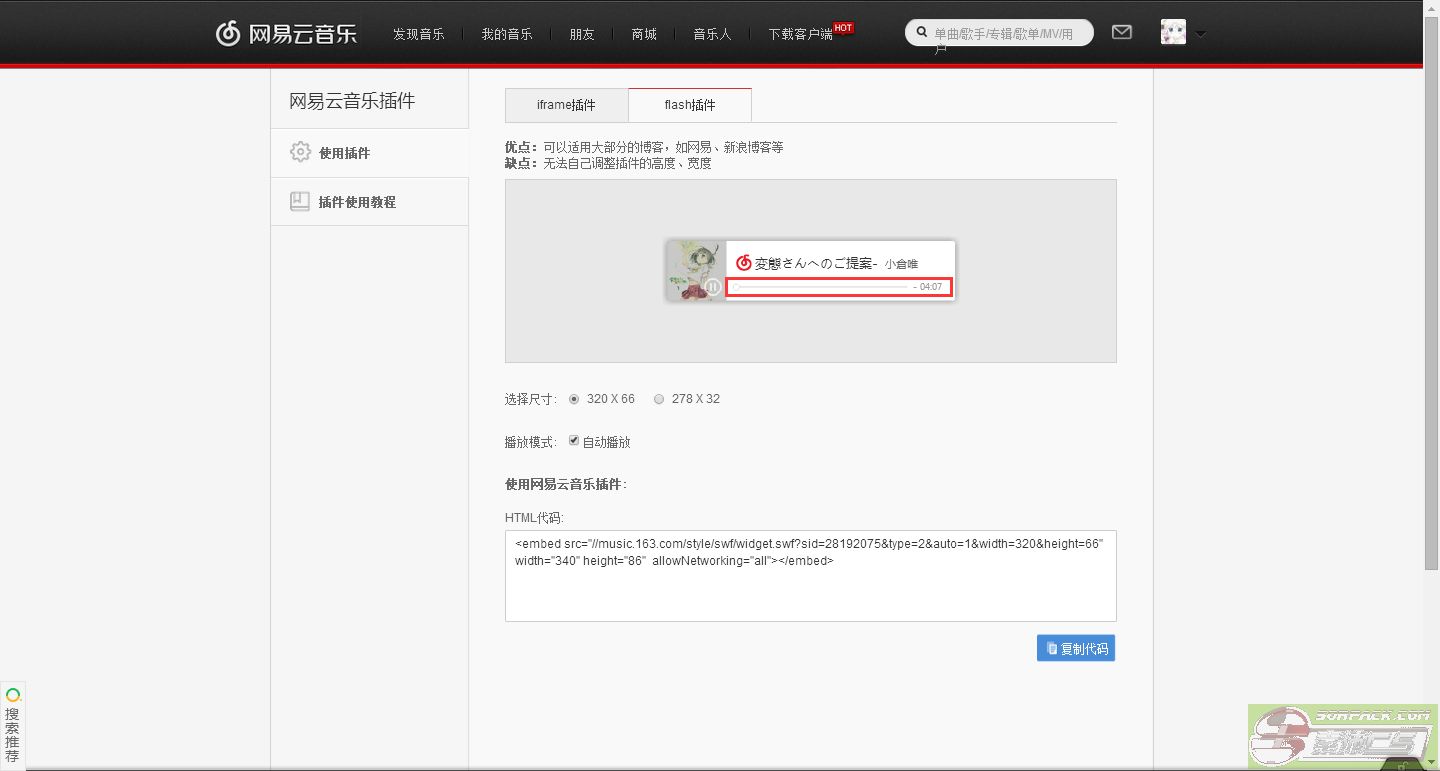Open 商城 in top navigation
The height and width of the screenshot is (771, 1440).
[x=644, y=34]
